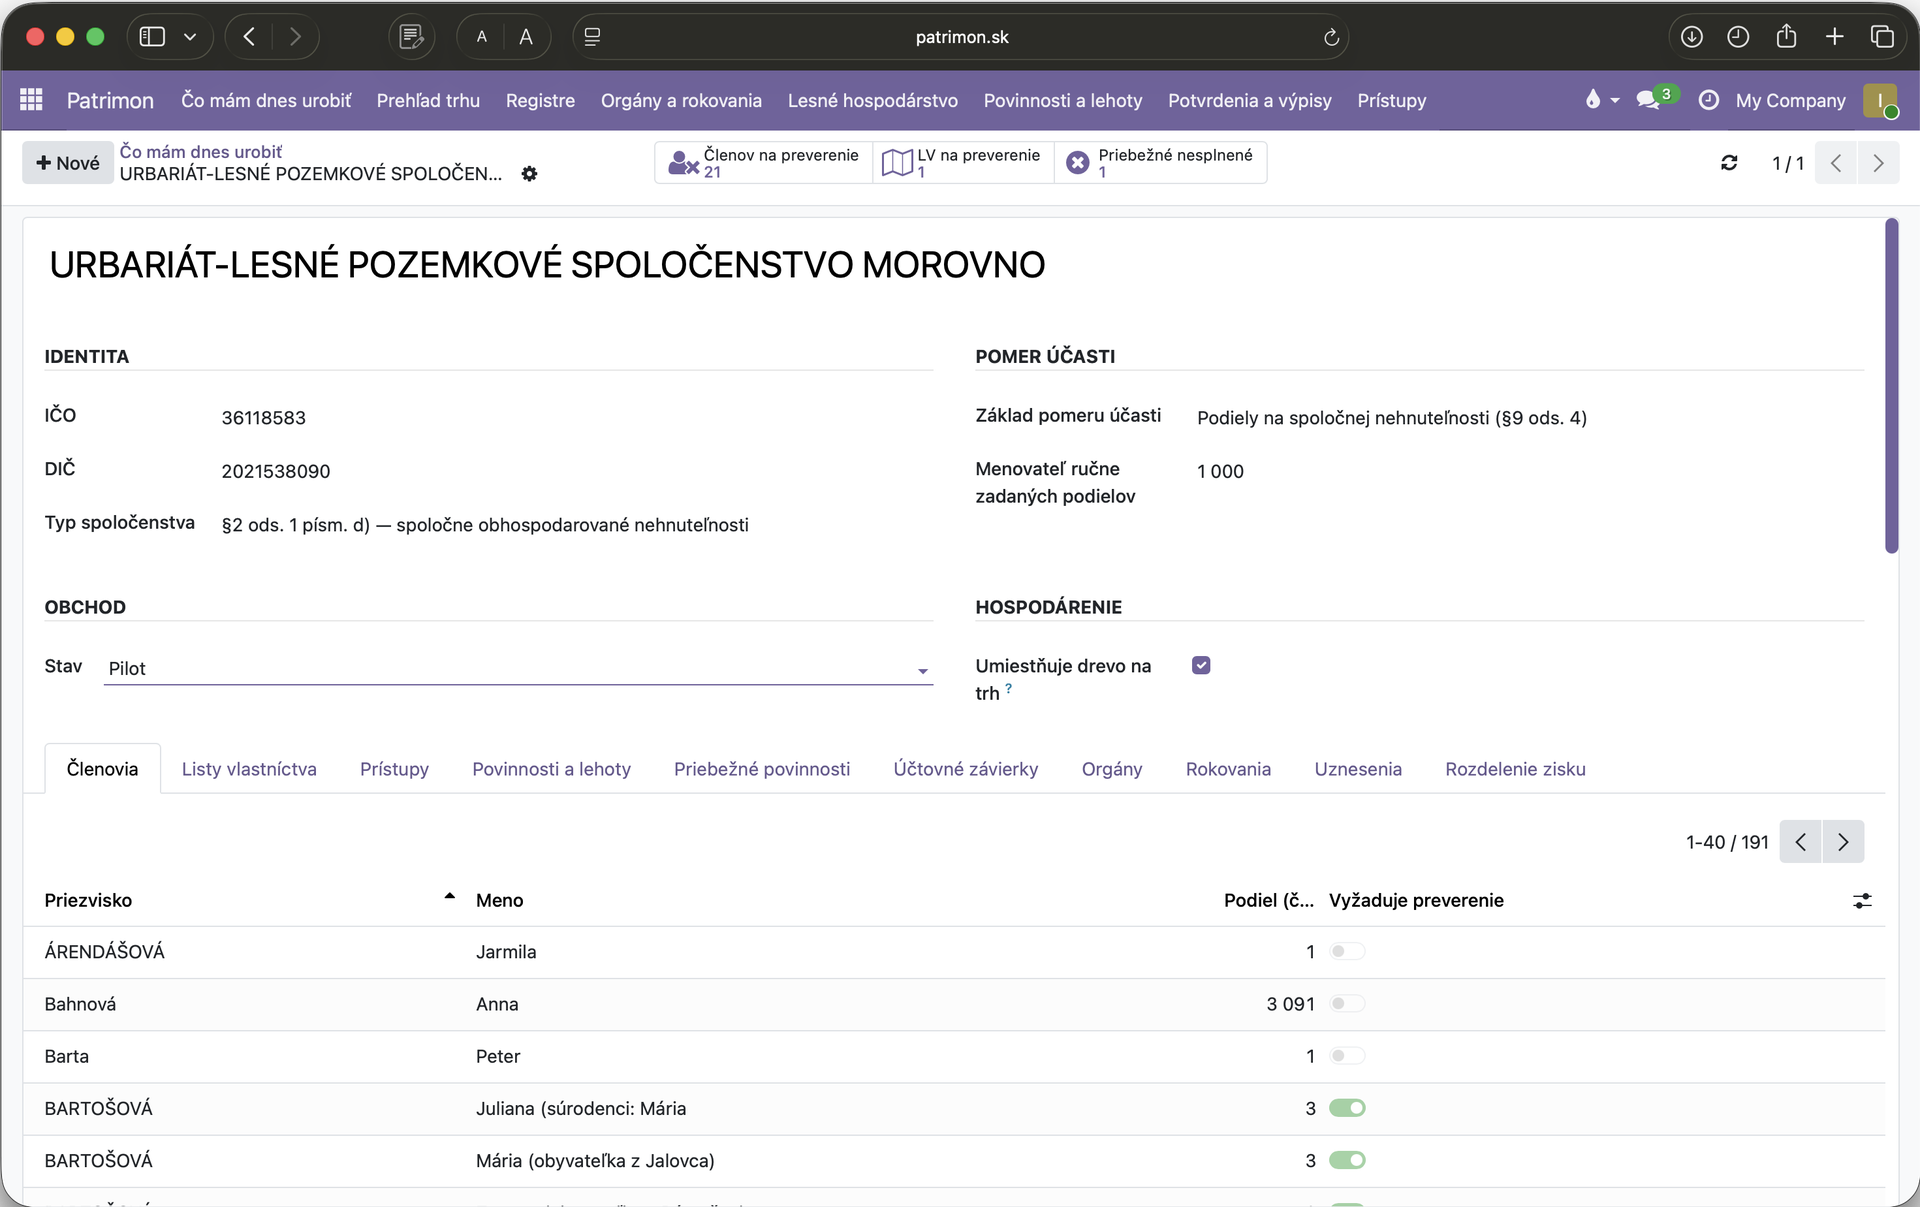Click Čo mám dnes urobiť breadcrumb link
Screen dimensions: 1920x1207
coord(201,152)
